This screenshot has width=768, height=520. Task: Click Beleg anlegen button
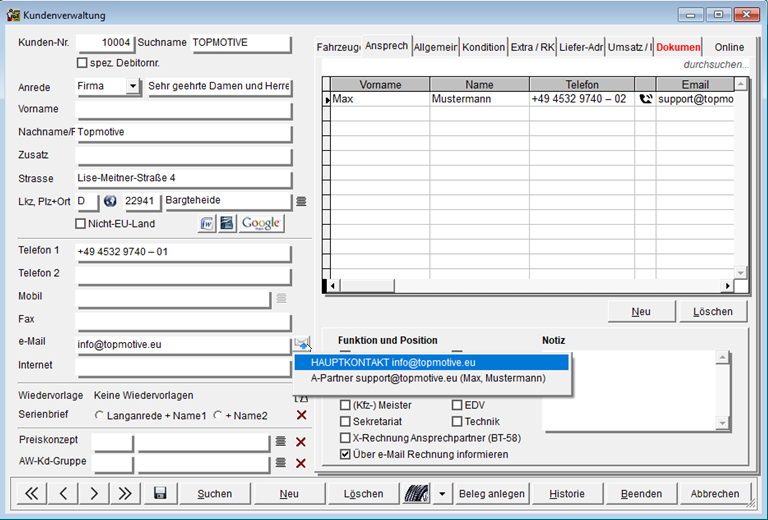pyautogui.click(x=491, y=494)
